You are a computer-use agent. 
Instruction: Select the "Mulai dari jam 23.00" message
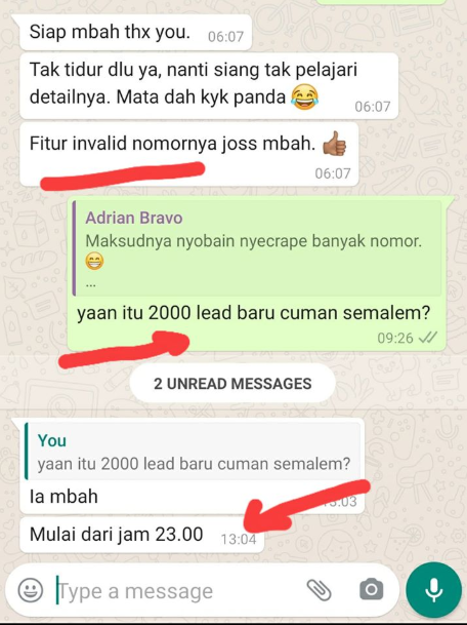click(141, 535)
